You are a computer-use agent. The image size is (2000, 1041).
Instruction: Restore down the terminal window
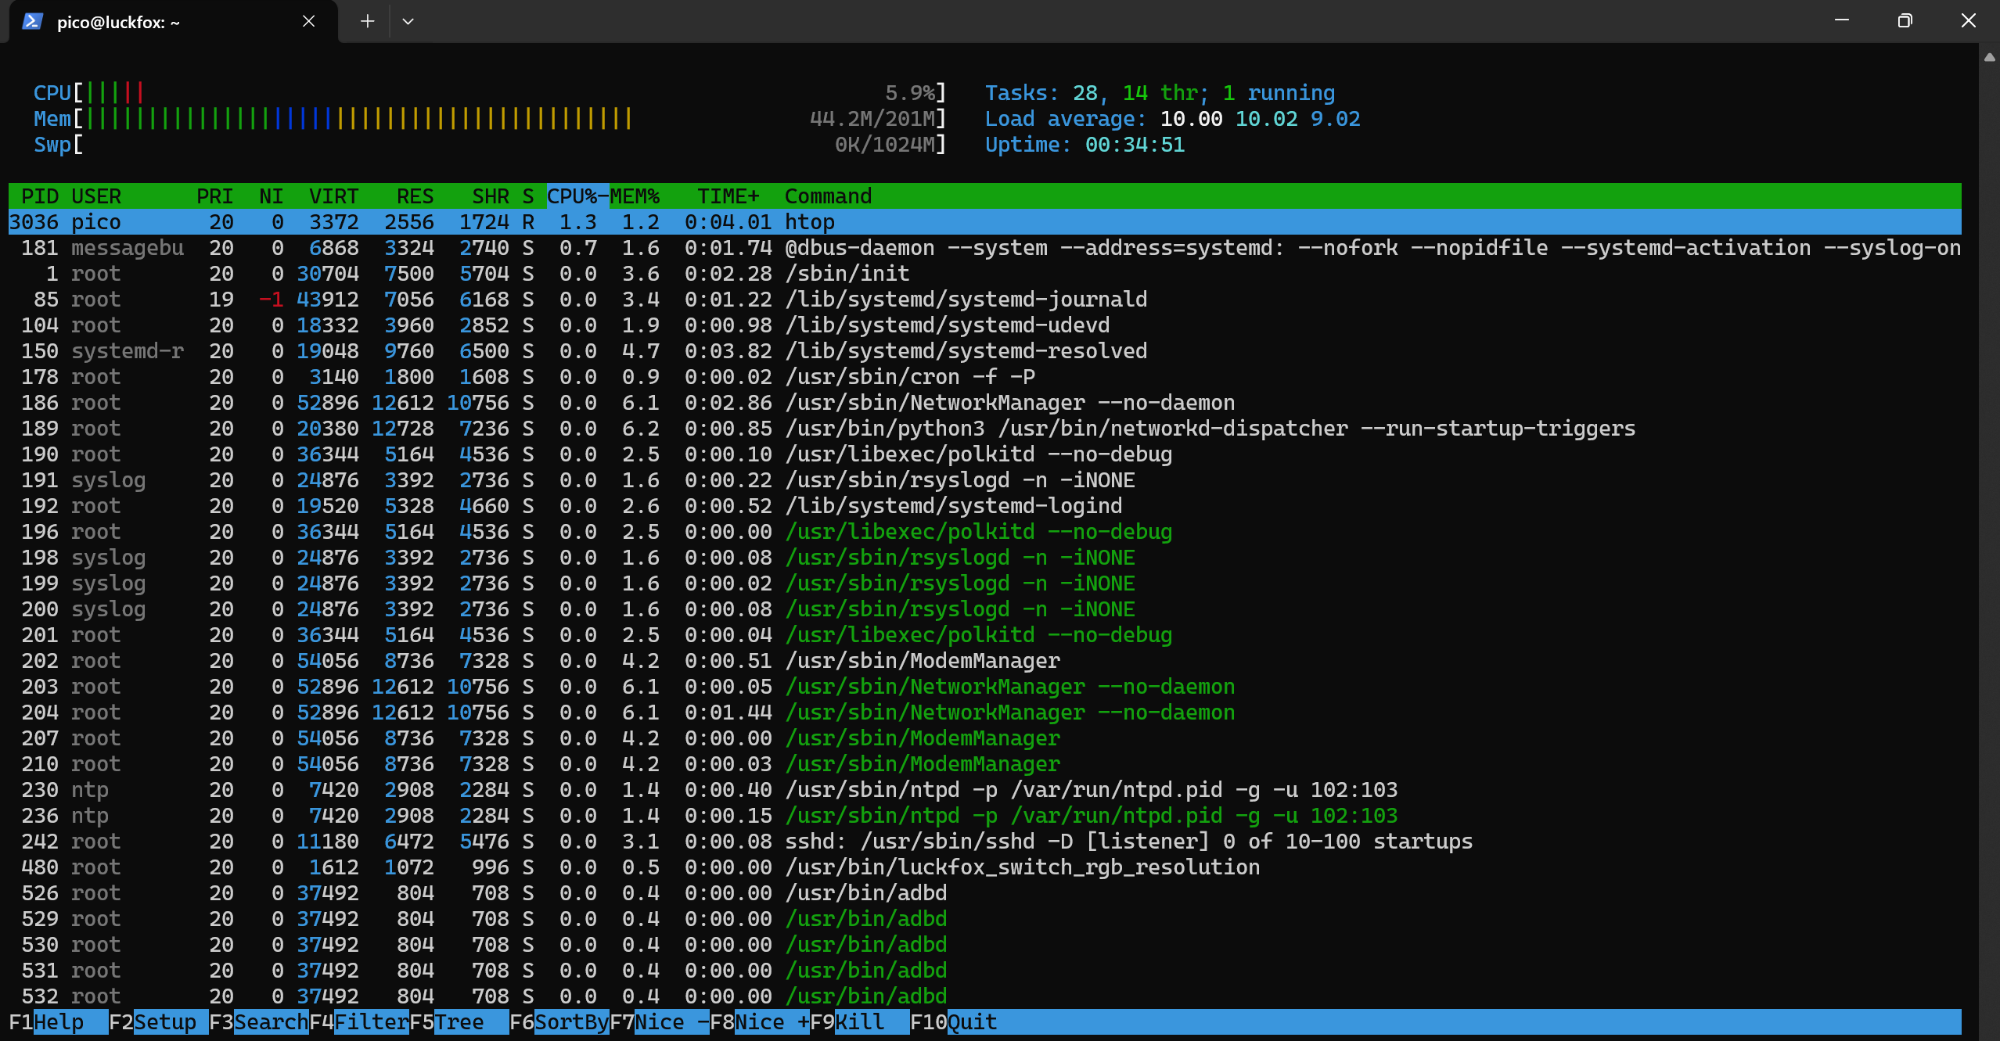(x=1905, y=21)
